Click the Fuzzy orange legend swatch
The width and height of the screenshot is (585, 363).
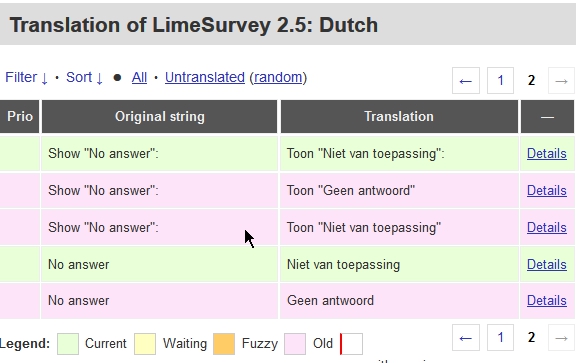224,344
